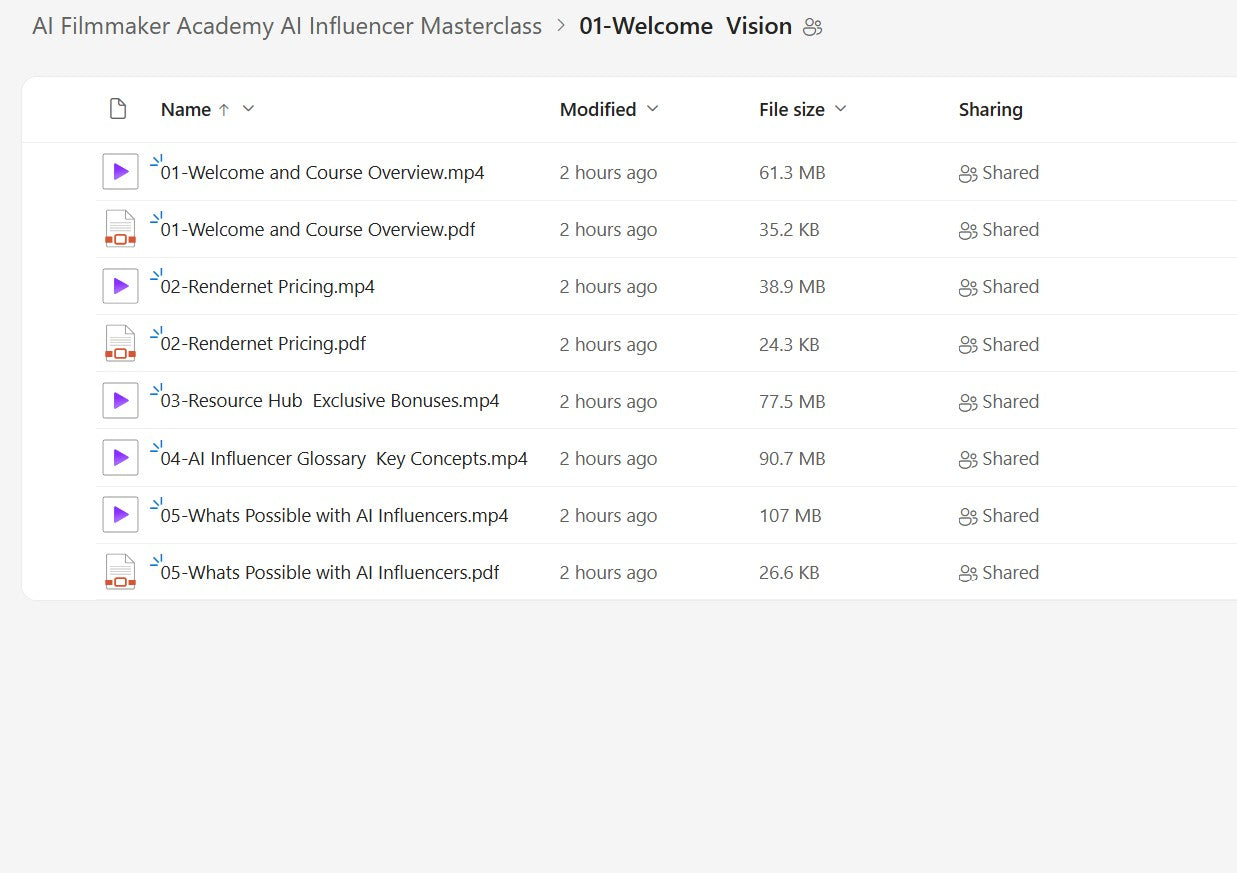The width and height of the screenshot is (1237, 873).
Task: Click the file type column header icon
Action: (x=118, y=109)
